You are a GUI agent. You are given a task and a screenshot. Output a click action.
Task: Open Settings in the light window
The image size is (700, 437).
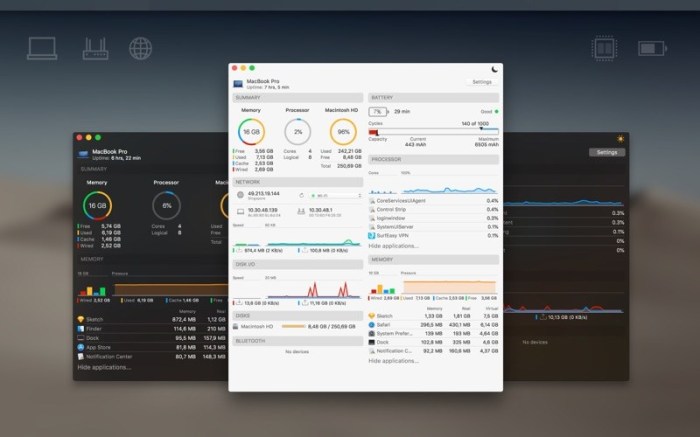click(x=482, y=82)
